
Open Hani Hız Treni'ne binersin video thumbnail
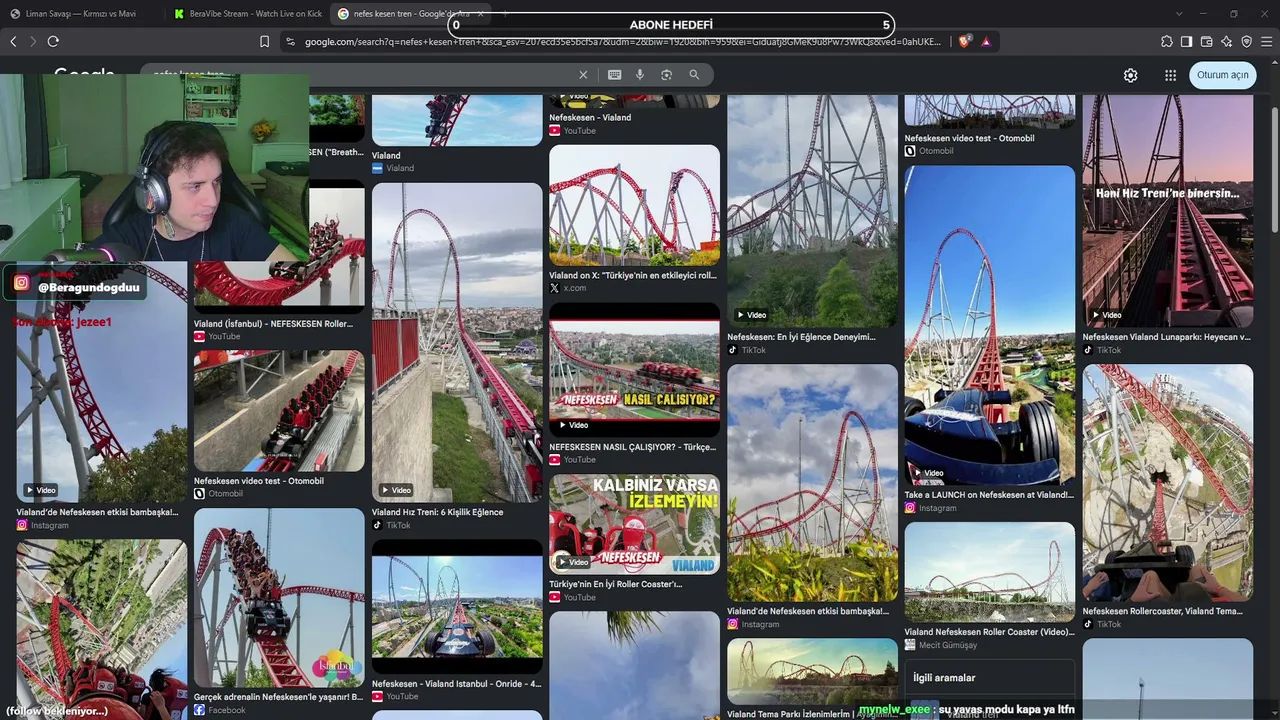point(1168,211)
